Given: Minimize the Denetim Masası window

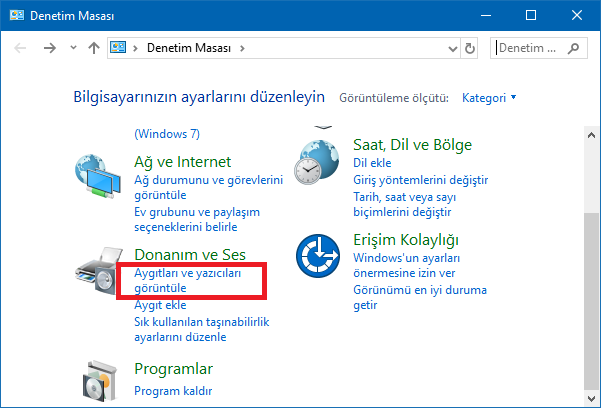Looking at the screenshot, I should (x=486, y=15).
